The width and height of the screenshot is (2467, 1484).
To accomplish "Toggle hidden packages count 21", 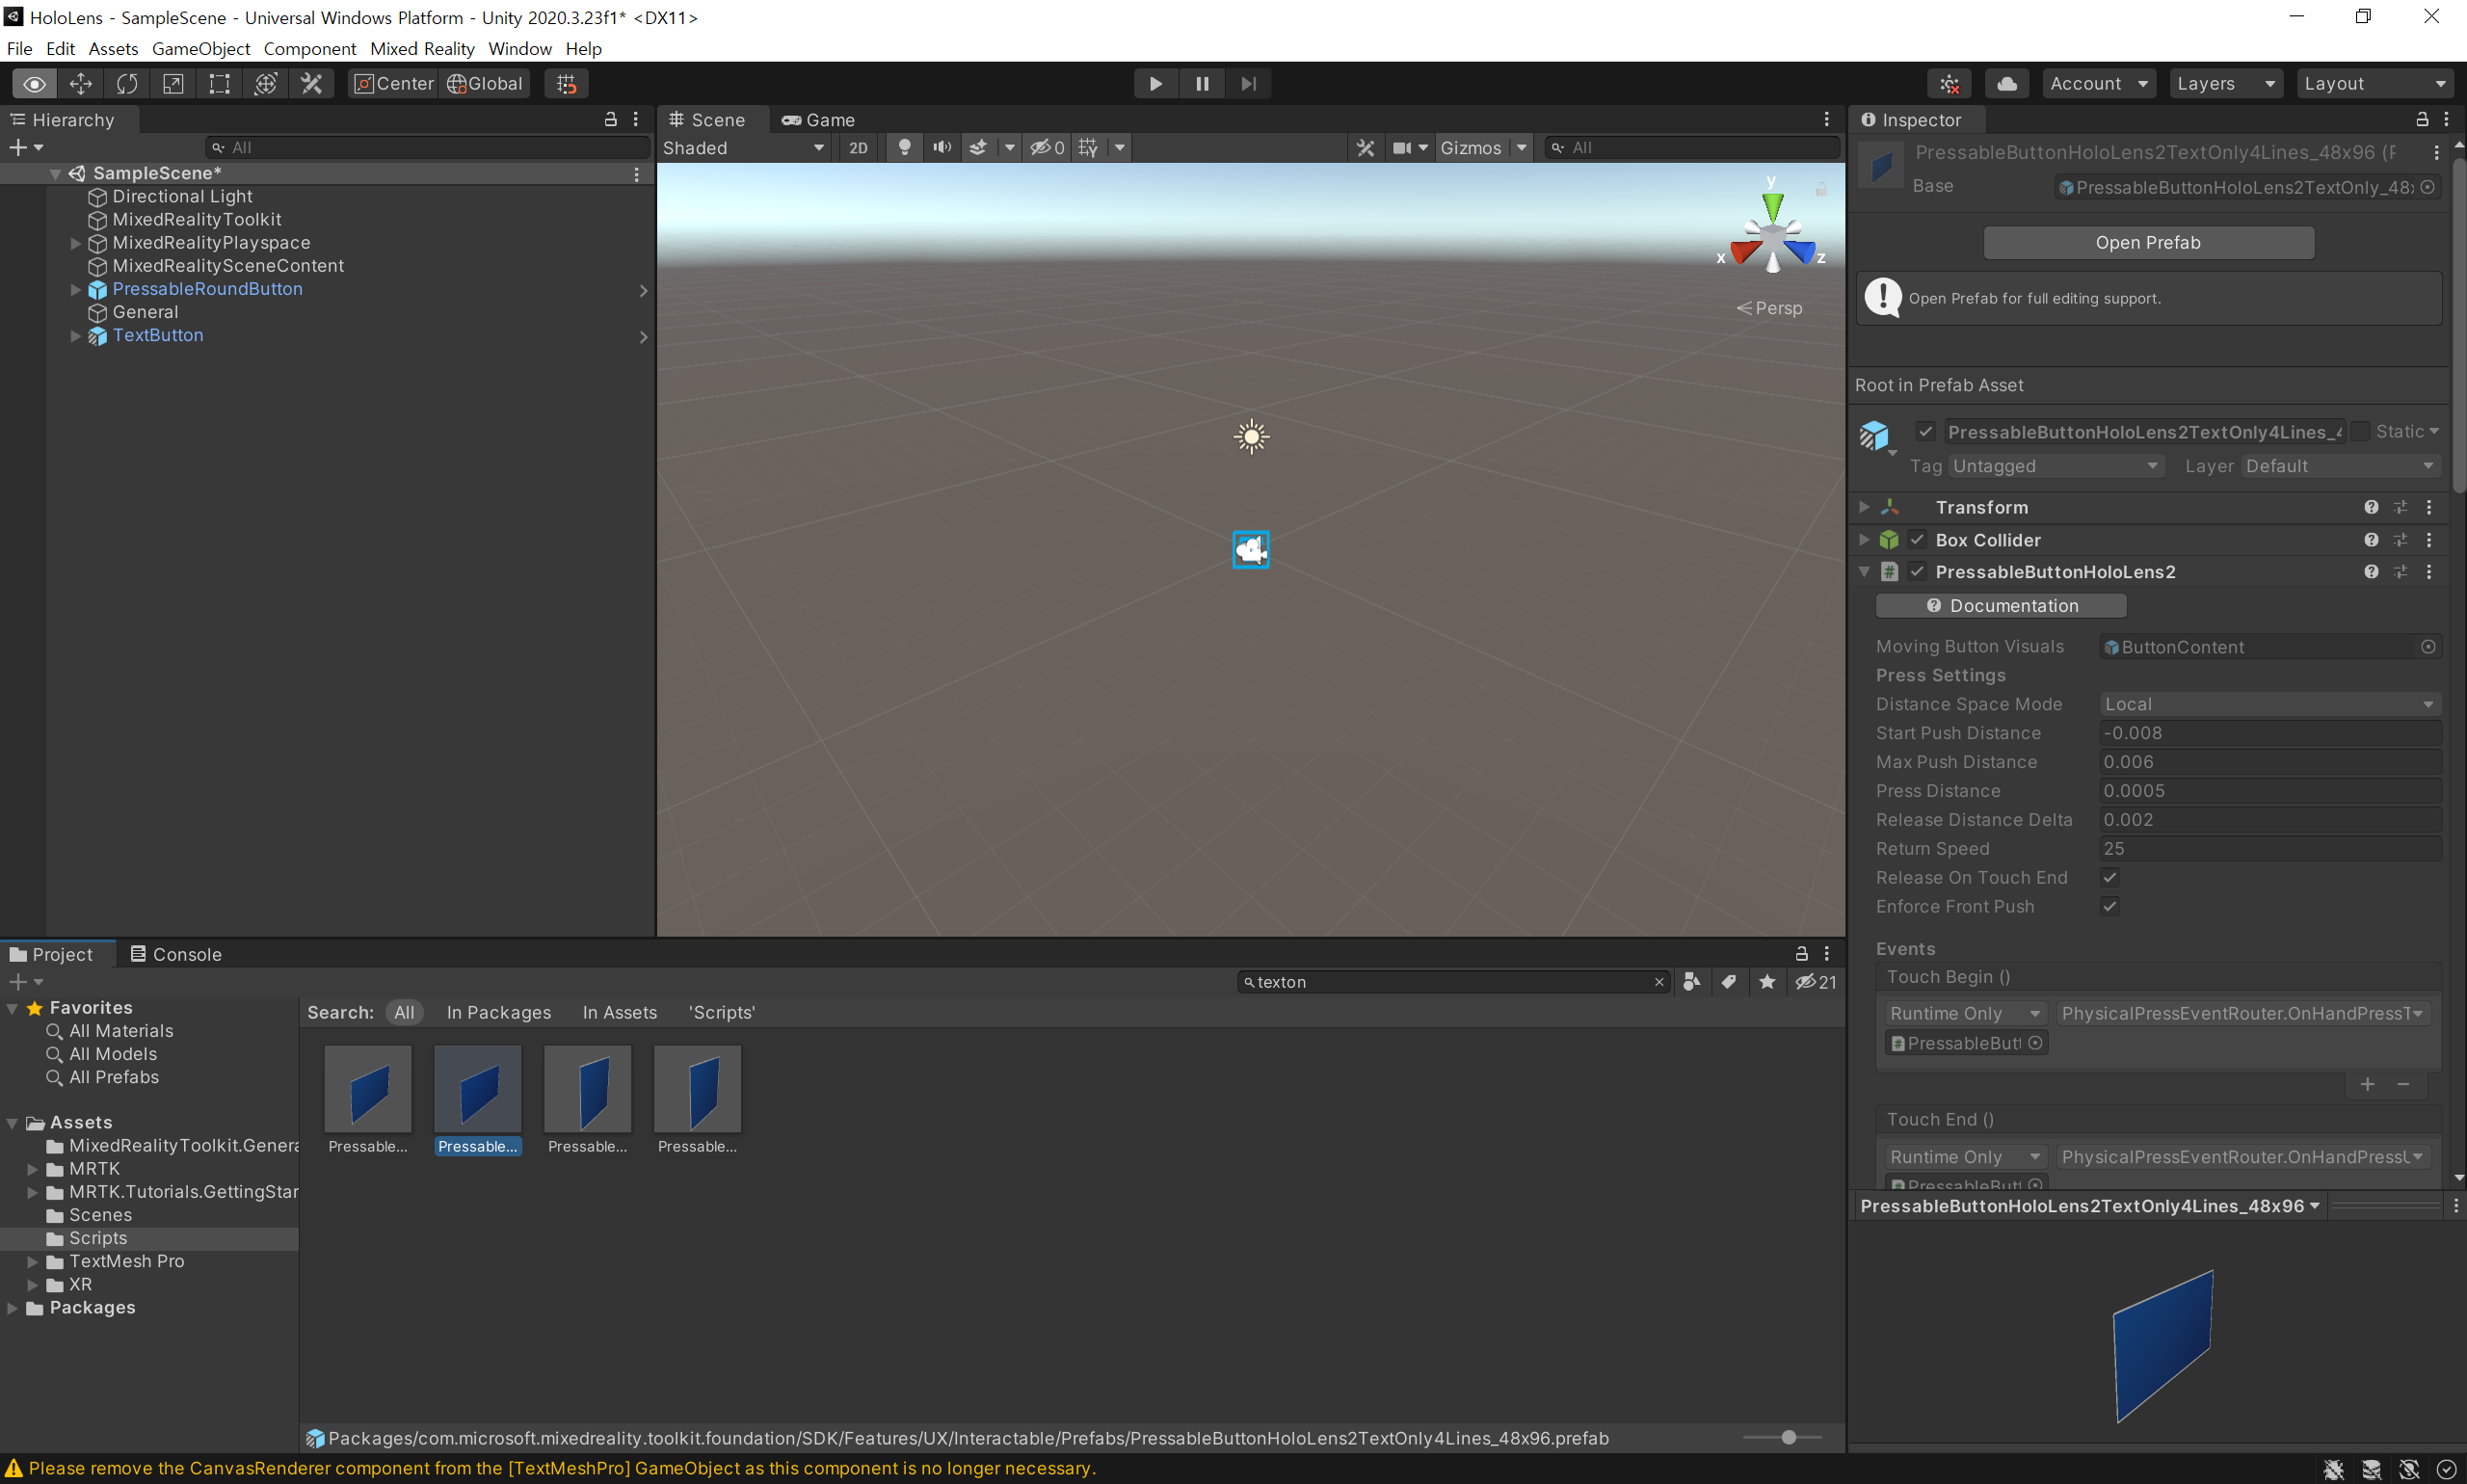I will tap(1816, 982).
